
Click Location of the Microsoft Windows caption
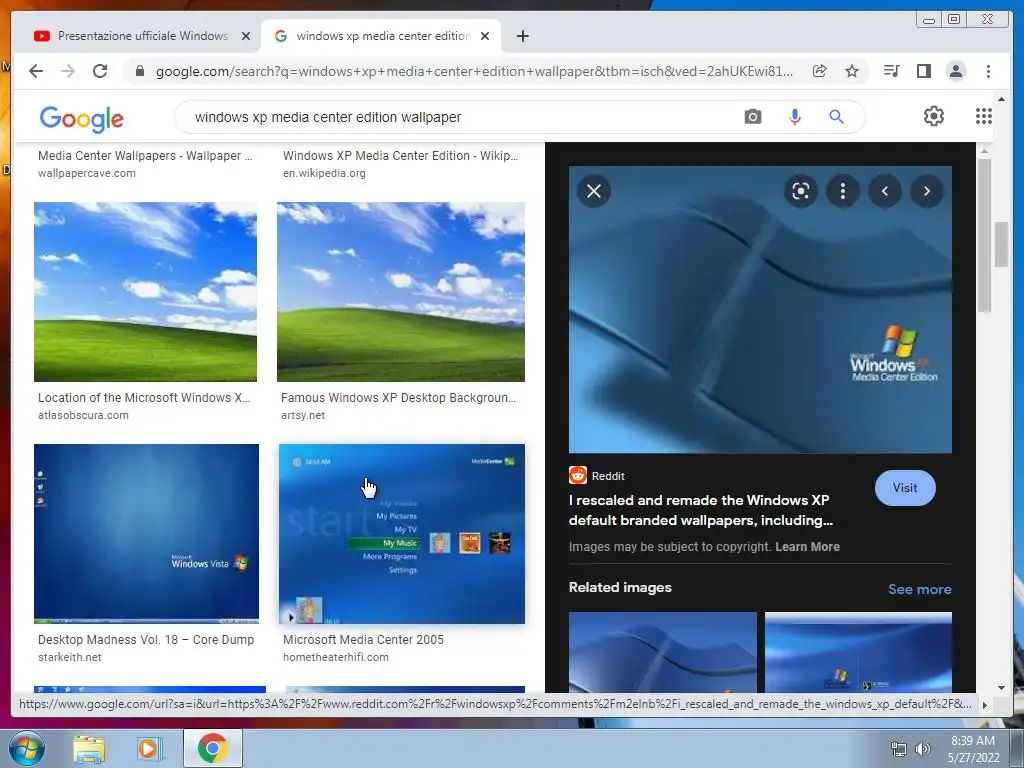point(144,398)
